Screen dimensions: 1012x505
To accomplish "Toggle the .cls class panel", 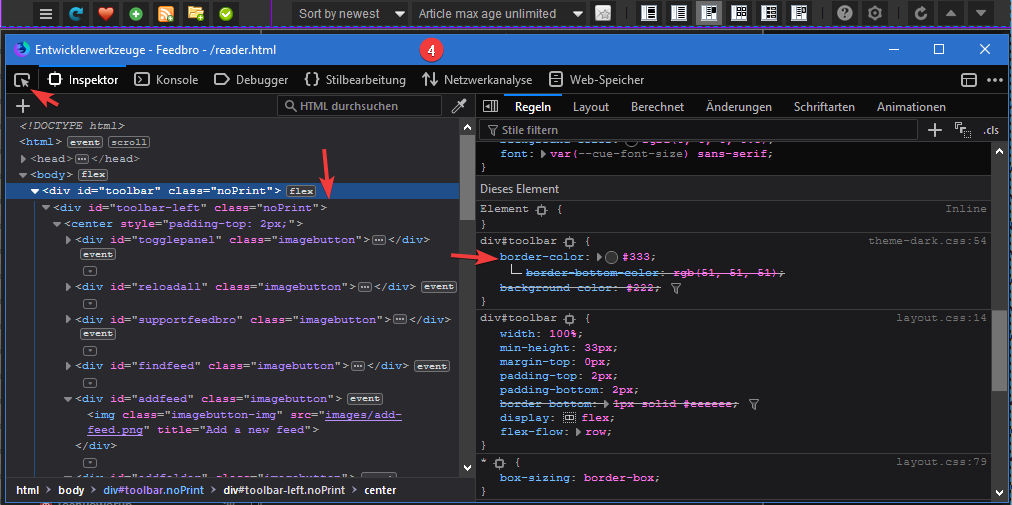I will pos(990,130).
